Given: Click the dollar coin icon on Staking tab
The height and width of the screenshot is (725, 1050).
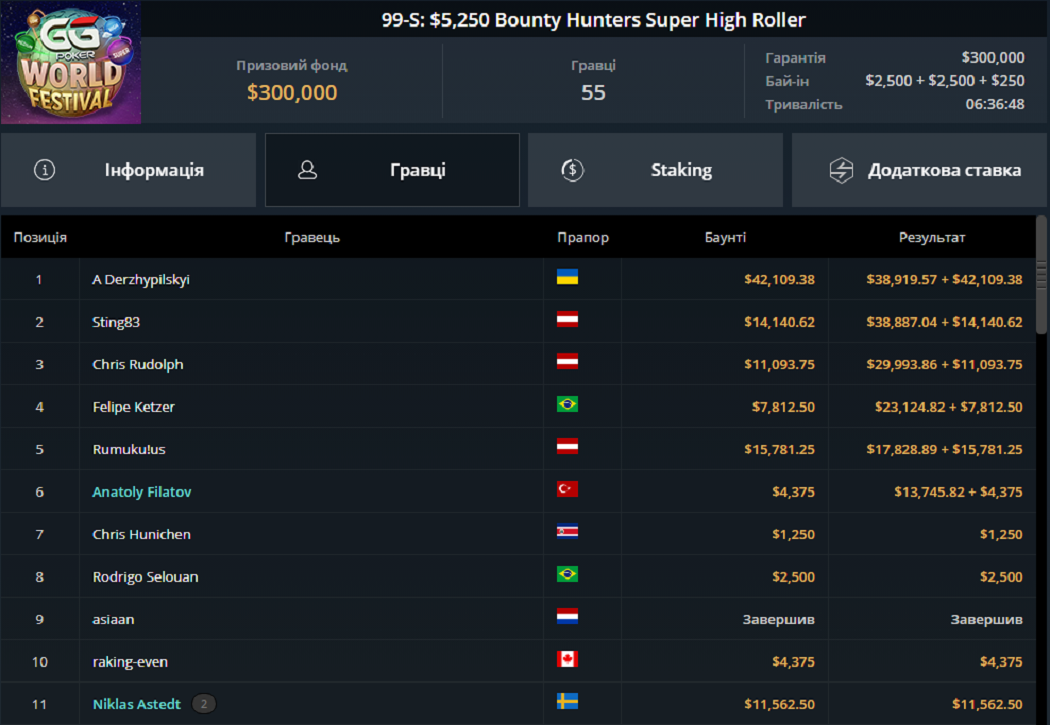Looking at the screenshot, I should click(x=572, y=170).
